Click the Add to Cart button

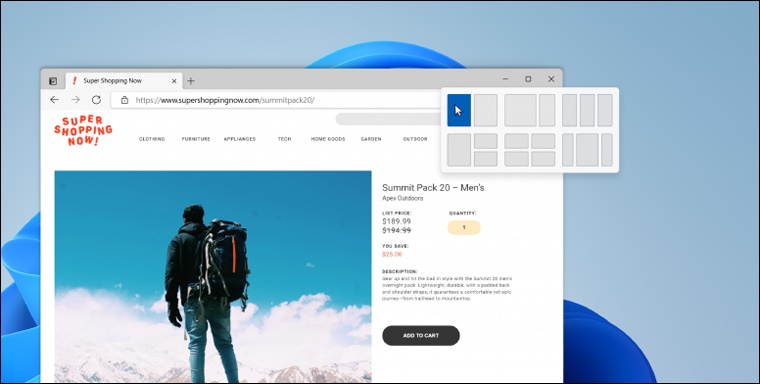click(421, 336)
